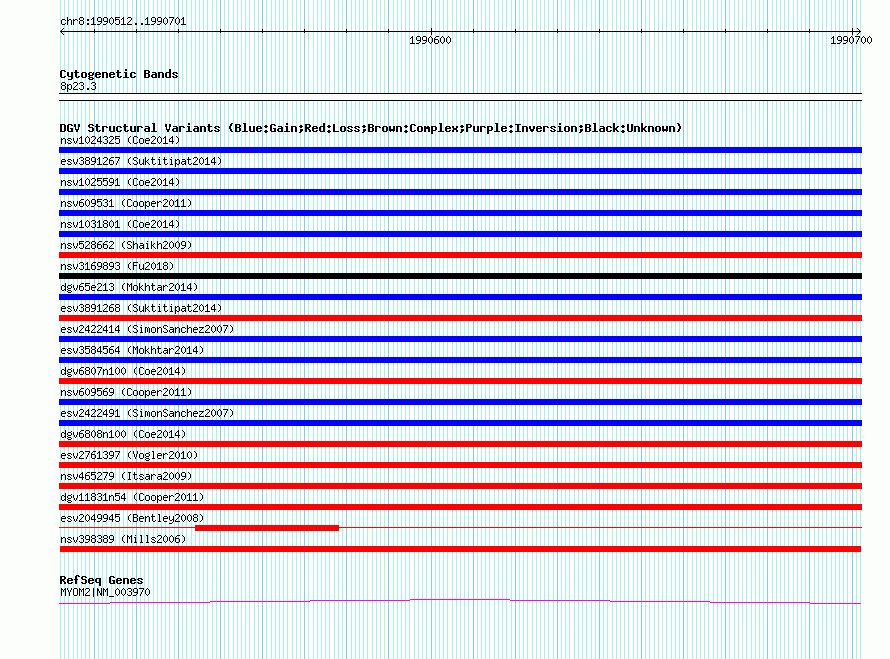Click the Cytogenetic Bands track heading
The image size is (890, 659).
coord(119,74)
